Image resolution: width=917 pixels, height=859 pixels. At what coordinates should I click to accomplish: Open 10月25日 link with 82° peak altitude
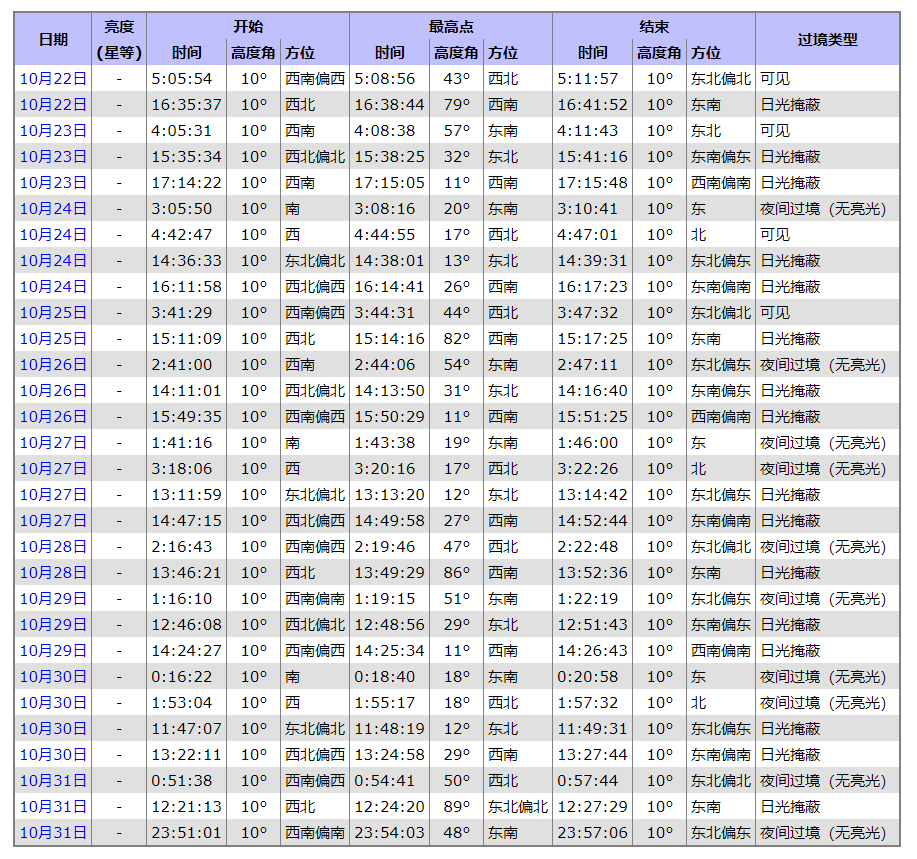(53, 338)
